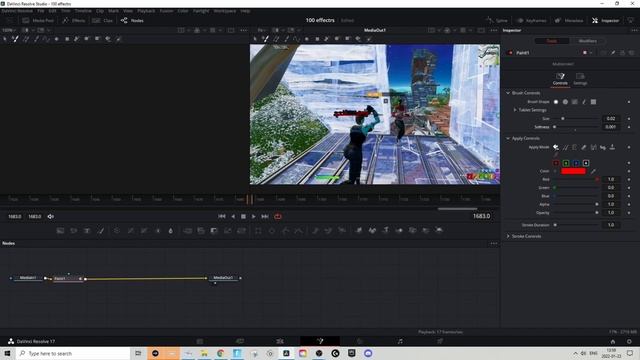Screen dimensions: 640x360
Task: Go to last frame
Action: 264,216
